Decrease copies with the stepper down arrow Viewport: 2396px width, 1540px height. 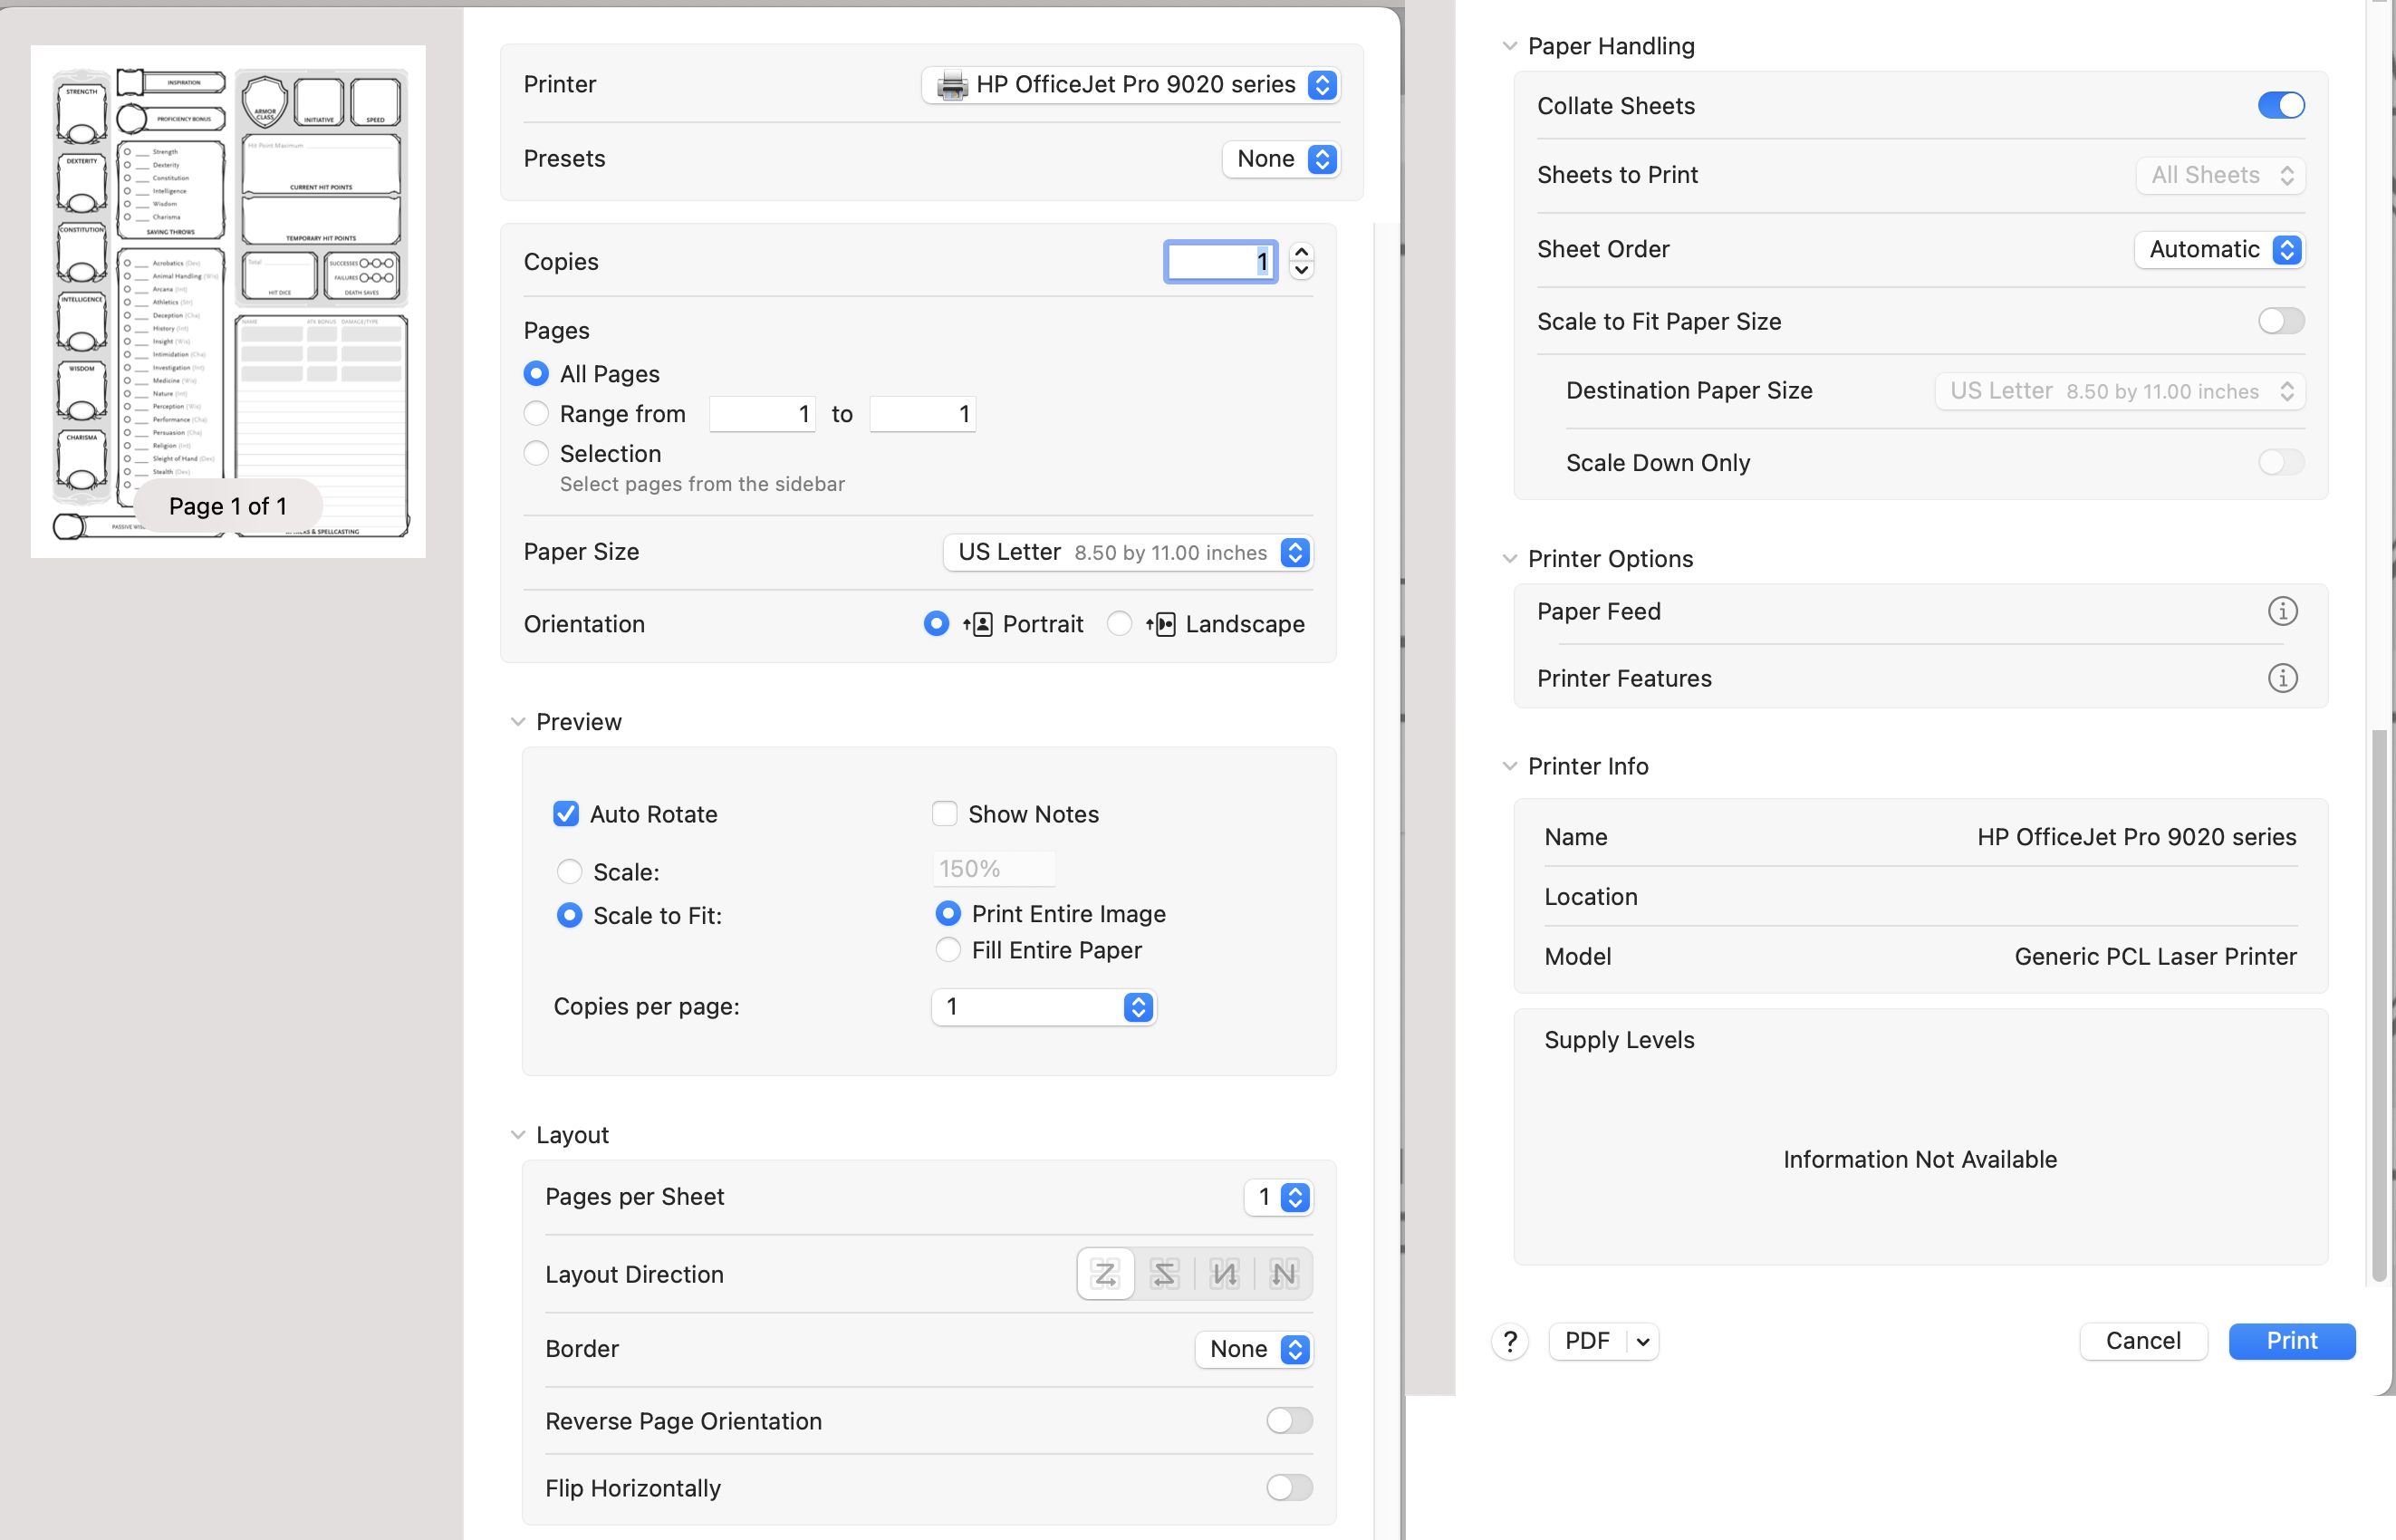(x=1301, y=271)
